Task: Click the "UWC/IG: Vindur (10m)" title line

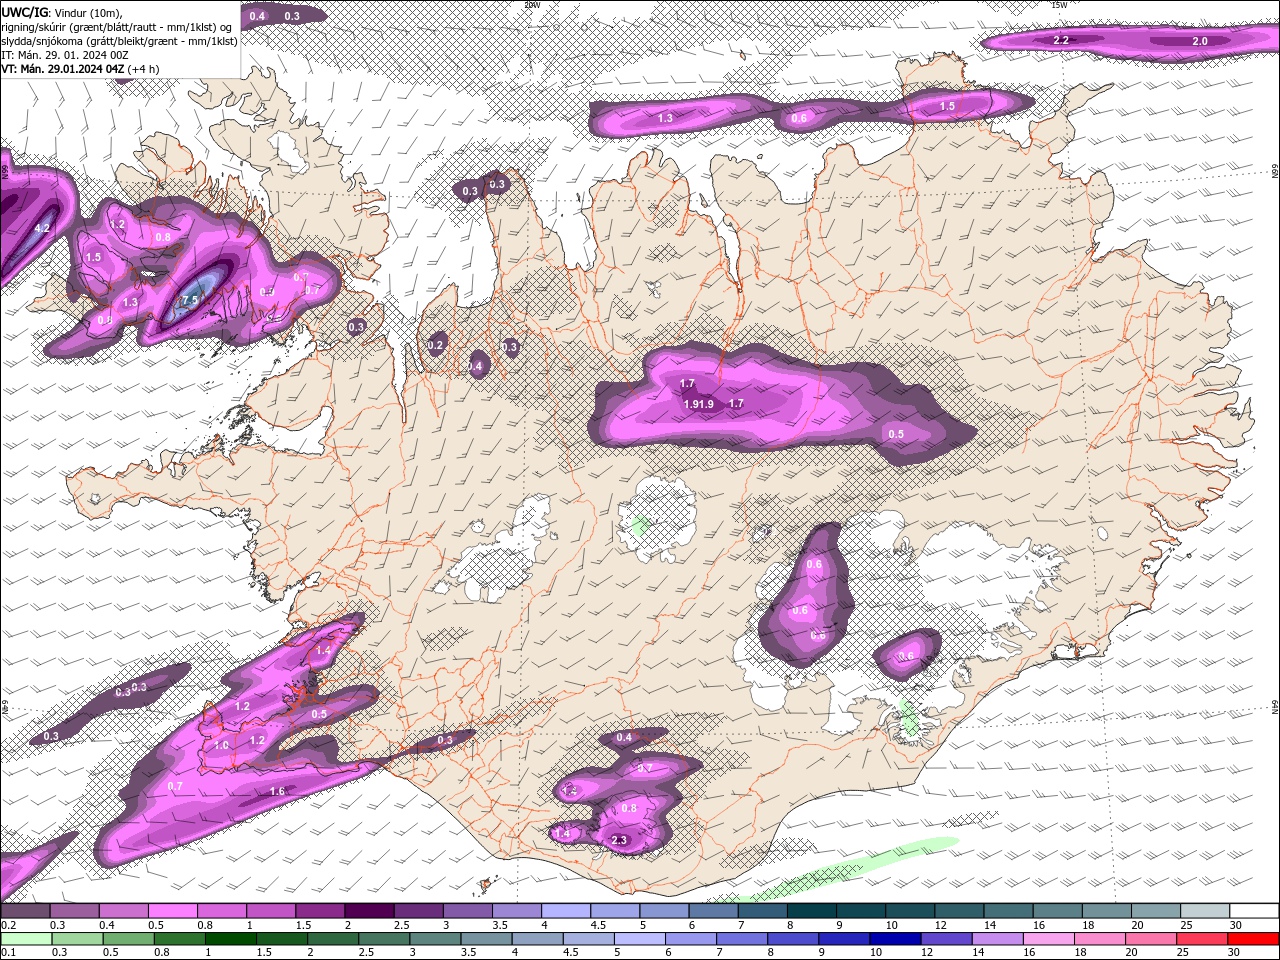Action: coord(61,12)
